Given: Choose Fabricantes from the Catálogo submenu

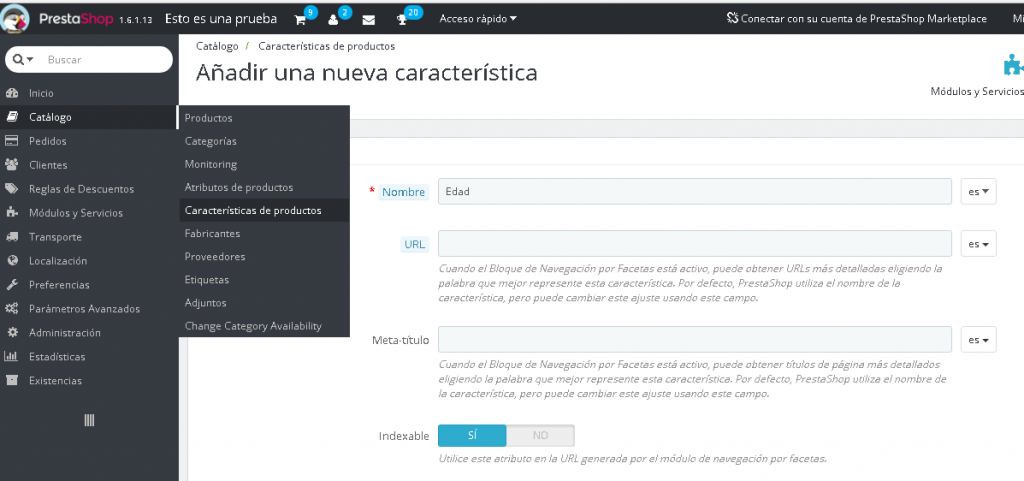Looking at the screenshot, I should [212, 233].
